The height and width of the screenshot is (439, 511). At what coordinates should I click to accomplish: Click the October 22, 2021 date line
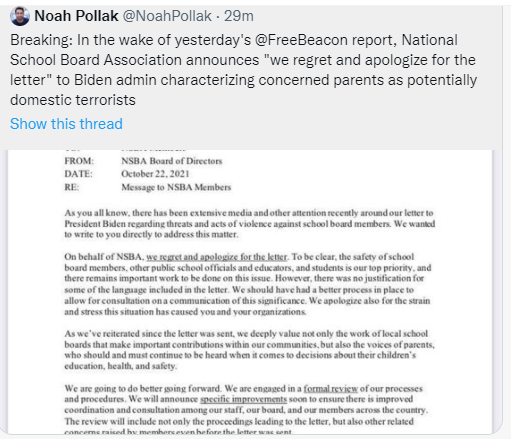click(155, 174)
